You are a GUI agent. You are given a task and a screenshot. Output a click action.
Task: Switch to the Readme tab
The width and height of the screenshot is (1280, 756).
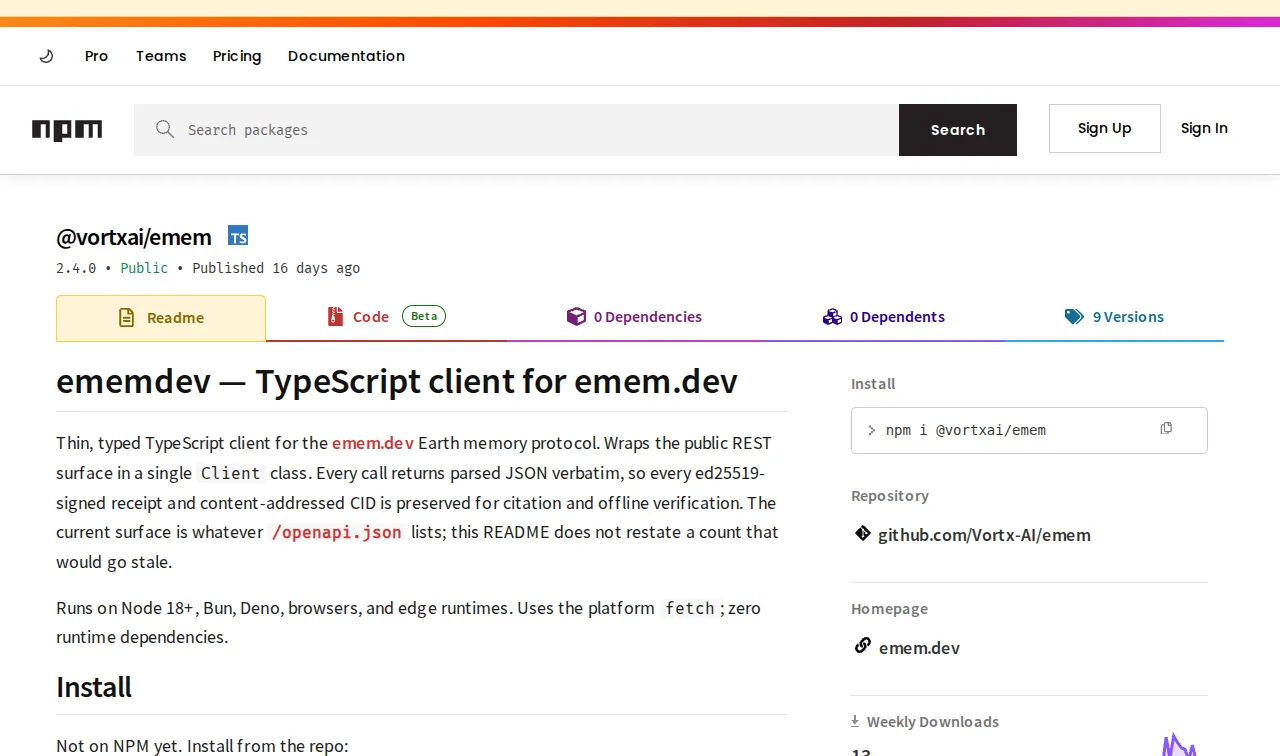tap(161, 318)
